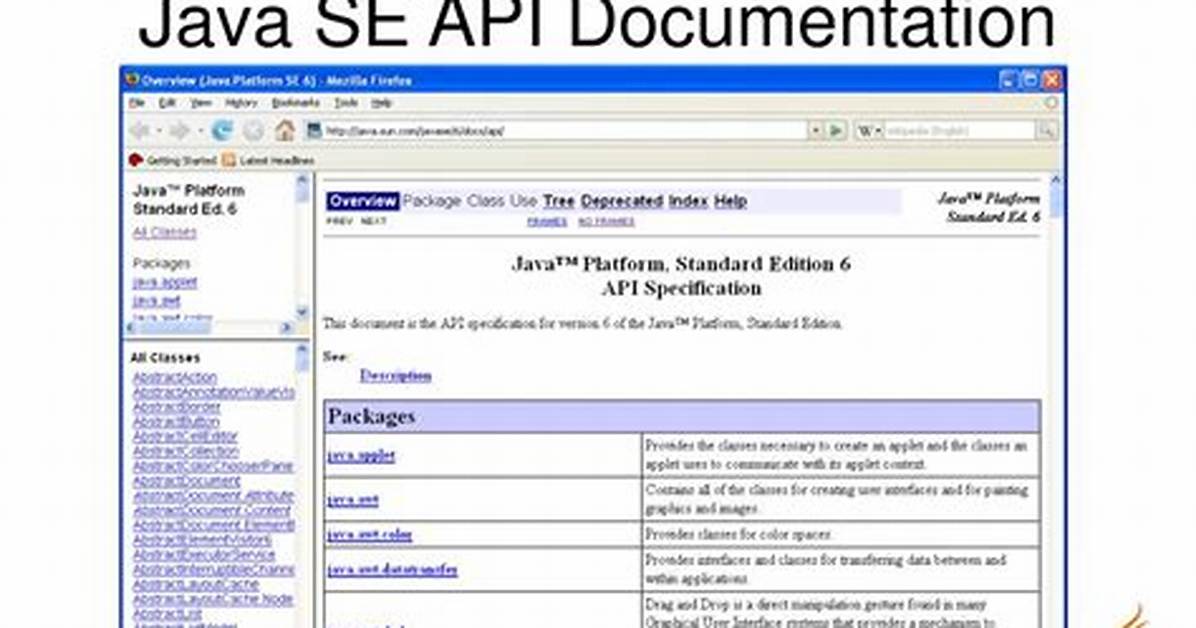Viewport: 1196px width, 628px height.
Task: Select the Overview navigation tab
Action: point(363,201)
